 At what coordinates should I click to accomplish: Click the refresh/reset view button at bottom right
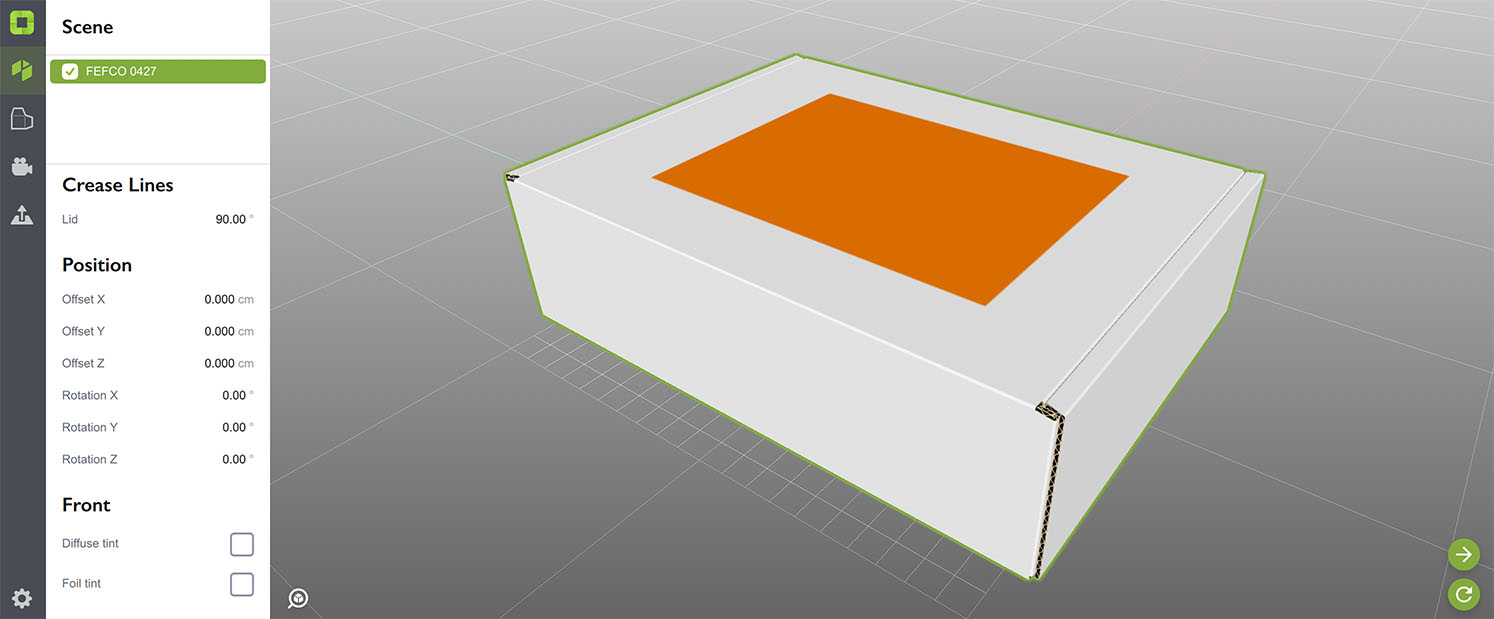[x=1463, y=594]
